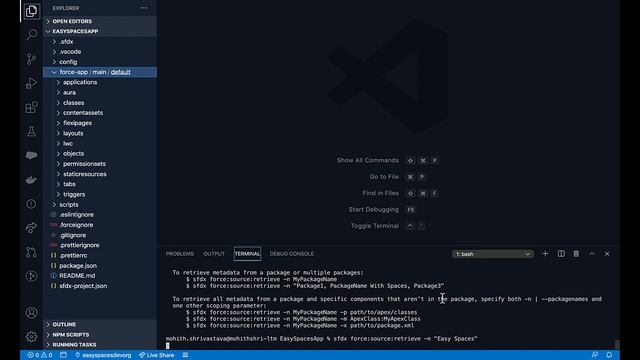640x360 pixels.
Task: Expand the contentassets folder
Action: 100,113
